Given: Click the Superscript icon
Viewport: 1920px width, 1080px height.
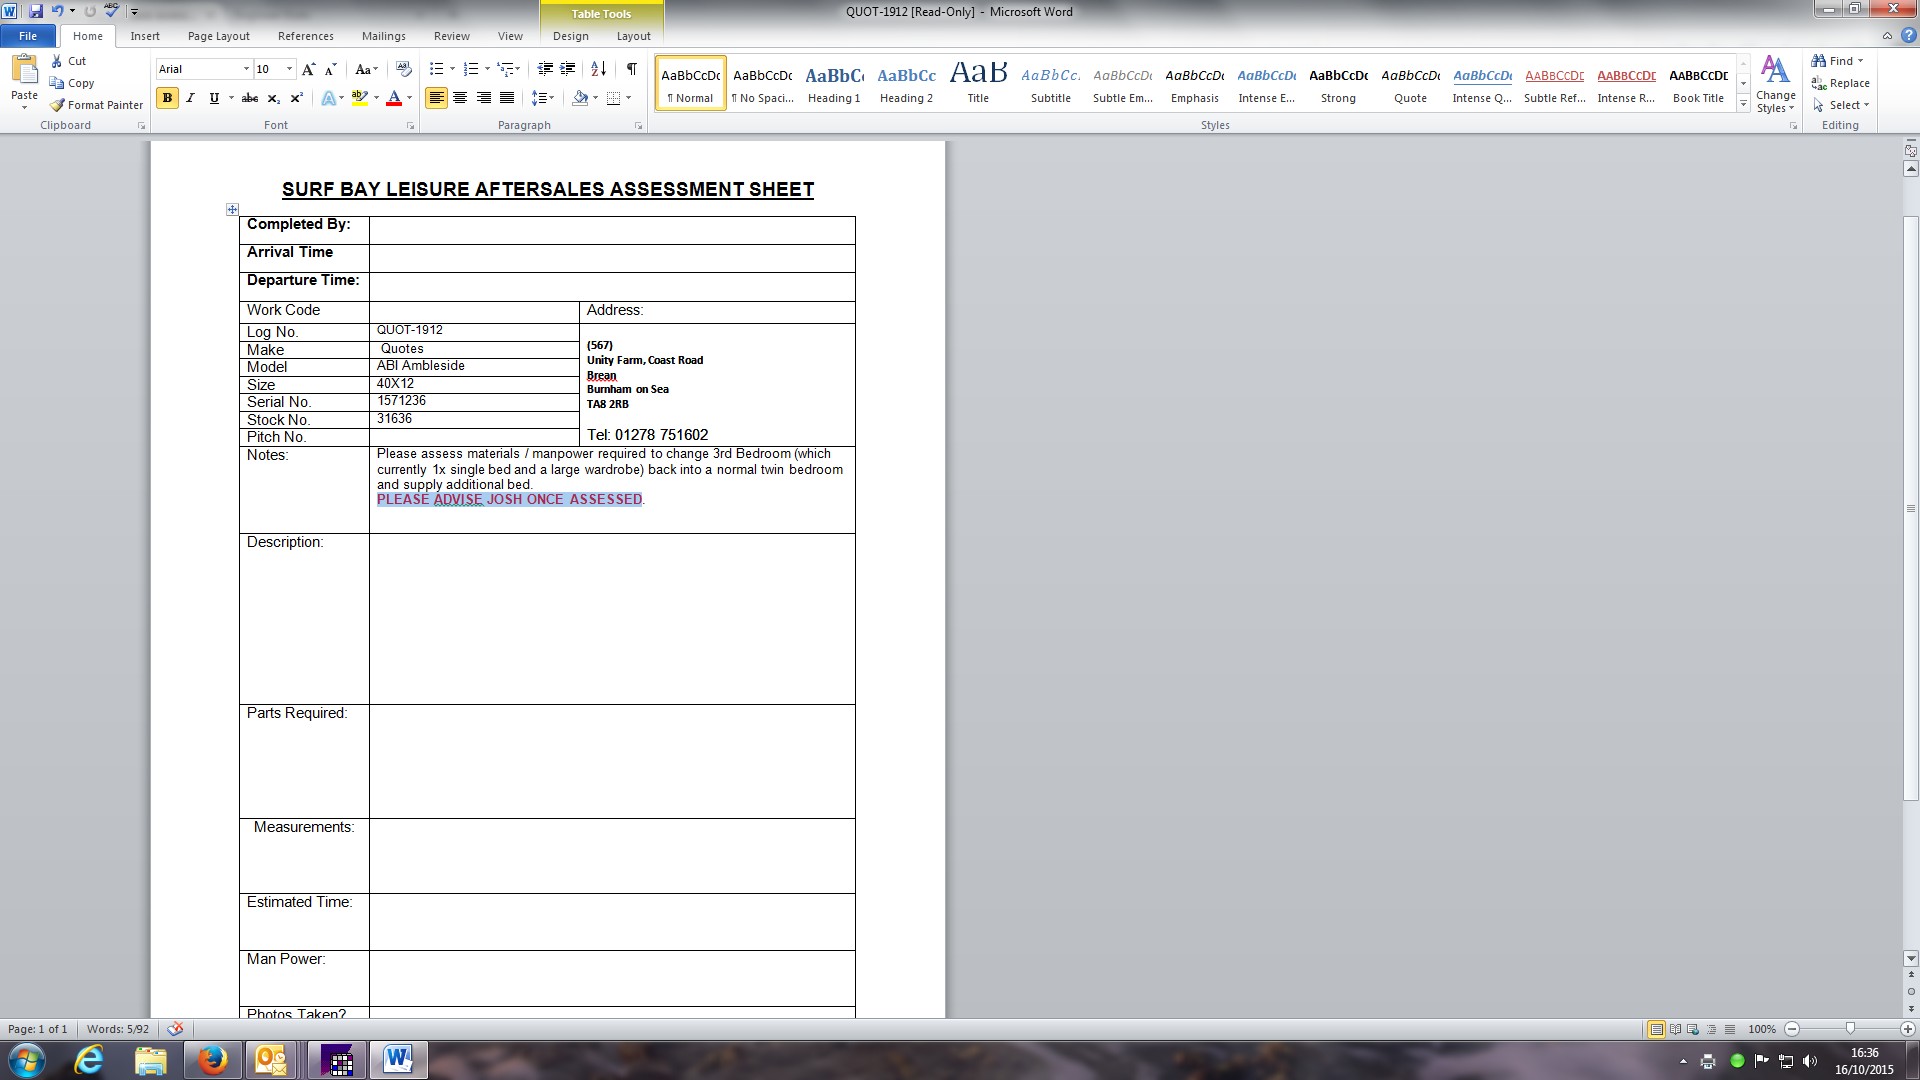Looking at the screenshot, I should (x=297, y=98).
